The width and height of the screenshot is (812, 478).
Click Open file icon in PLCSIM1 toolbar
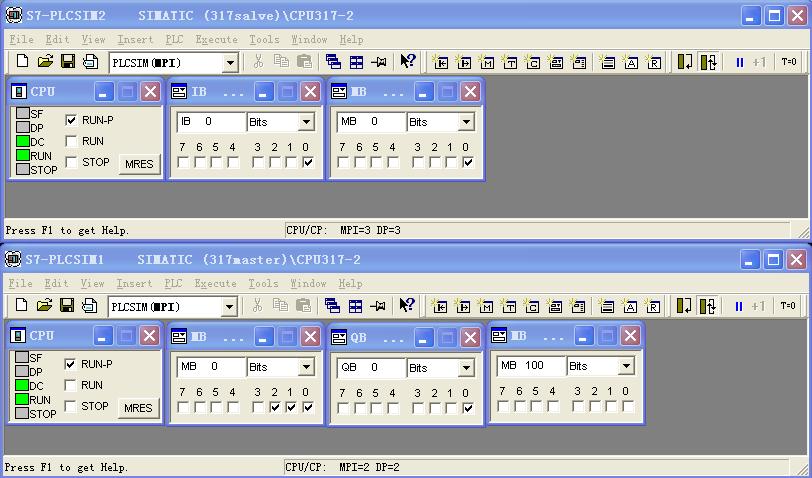pos(44,306)
